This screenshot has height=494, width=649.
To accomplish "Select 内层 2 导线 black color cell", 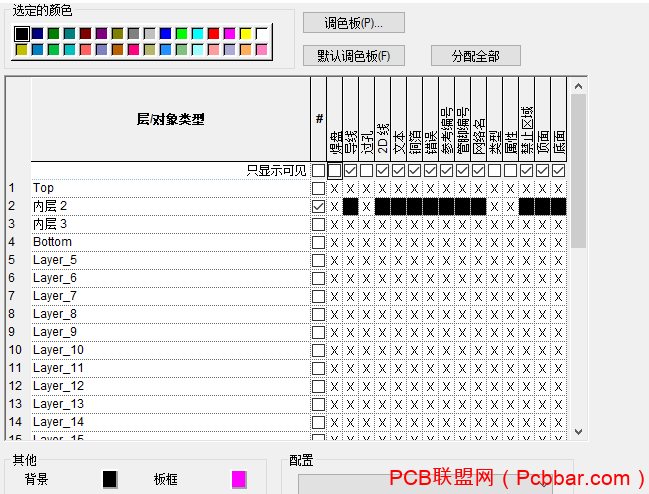I will (x=351, y=206).
